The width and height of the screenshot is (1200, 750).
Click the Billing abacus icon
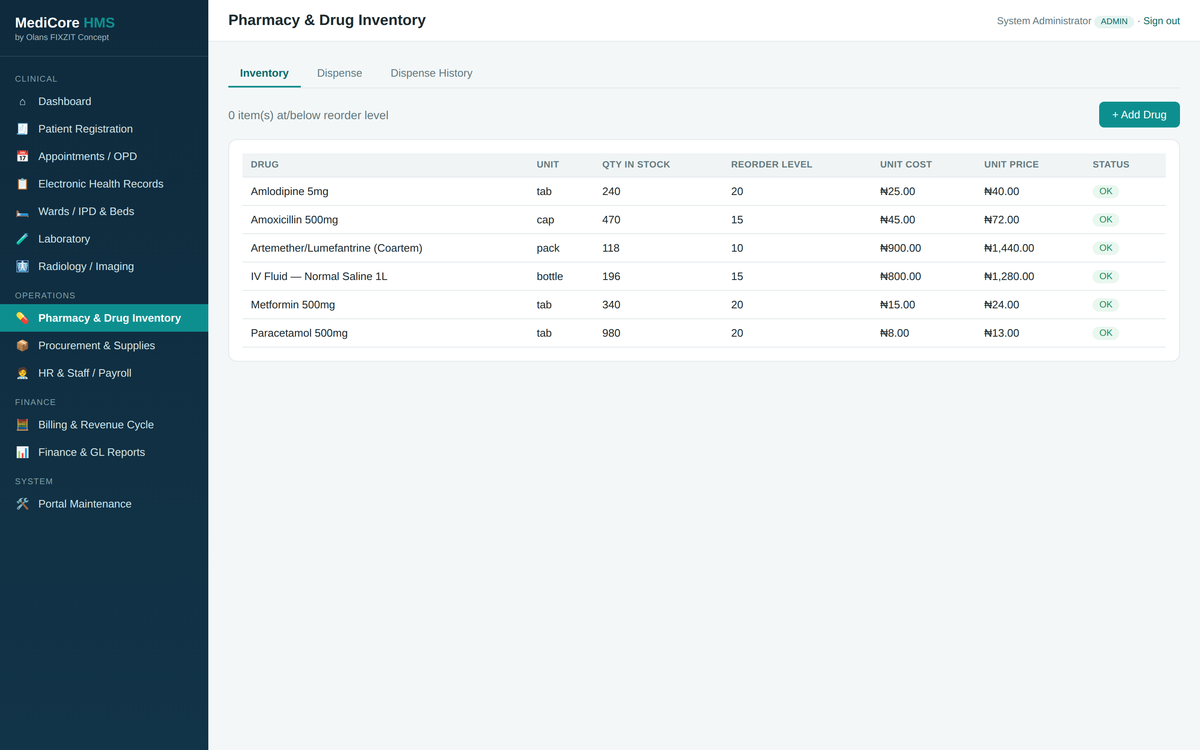[x=22, y=425]
